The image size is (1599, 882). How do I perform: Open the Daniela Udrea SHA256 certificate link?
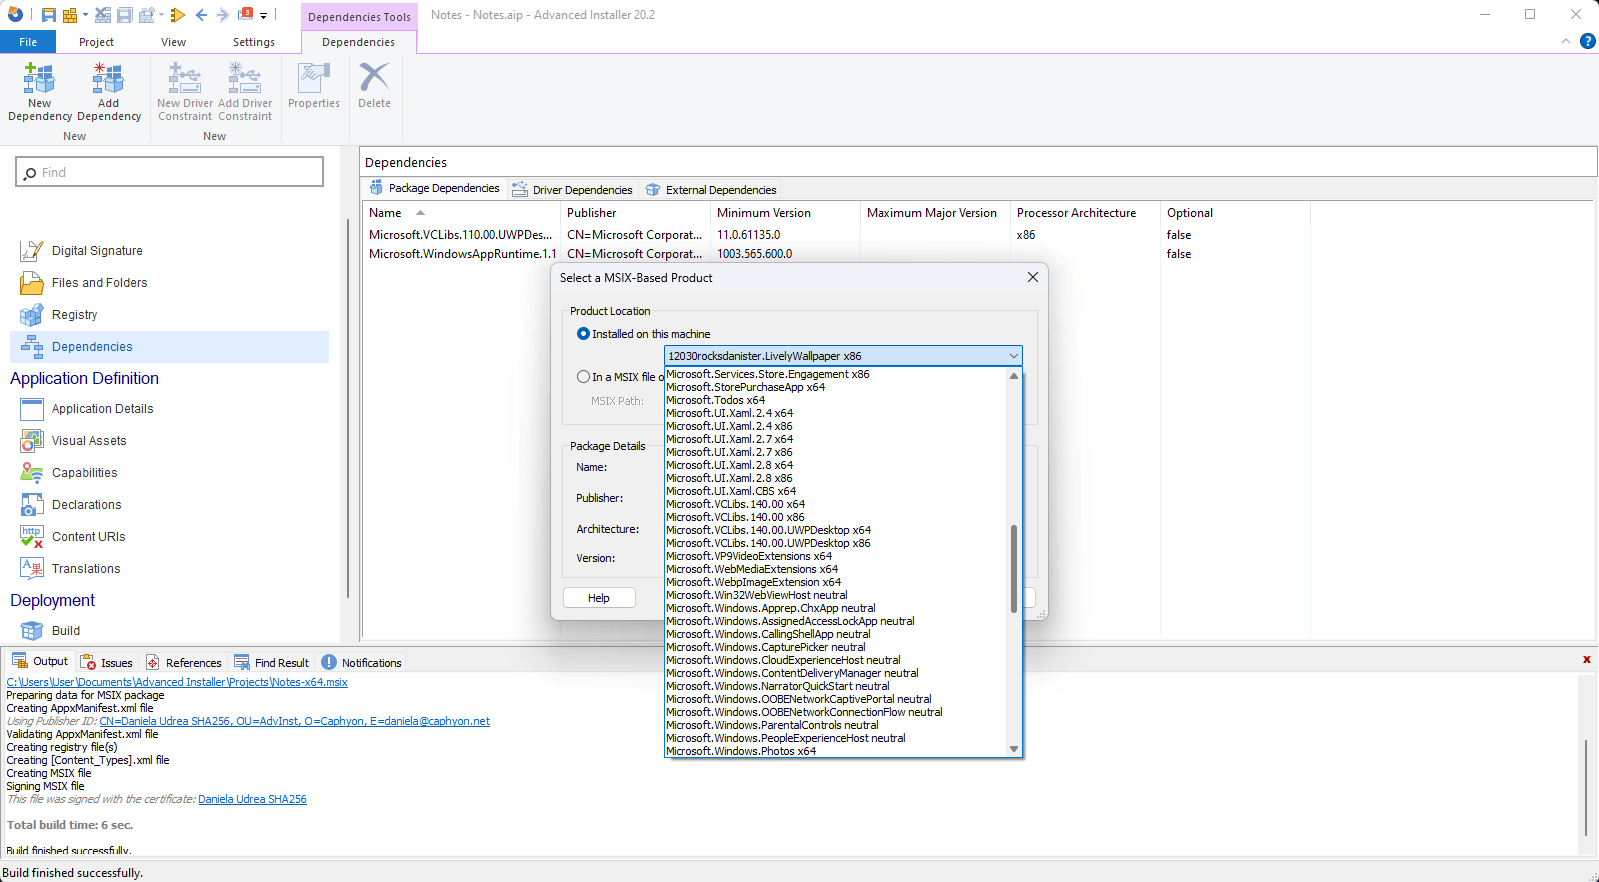252,799
